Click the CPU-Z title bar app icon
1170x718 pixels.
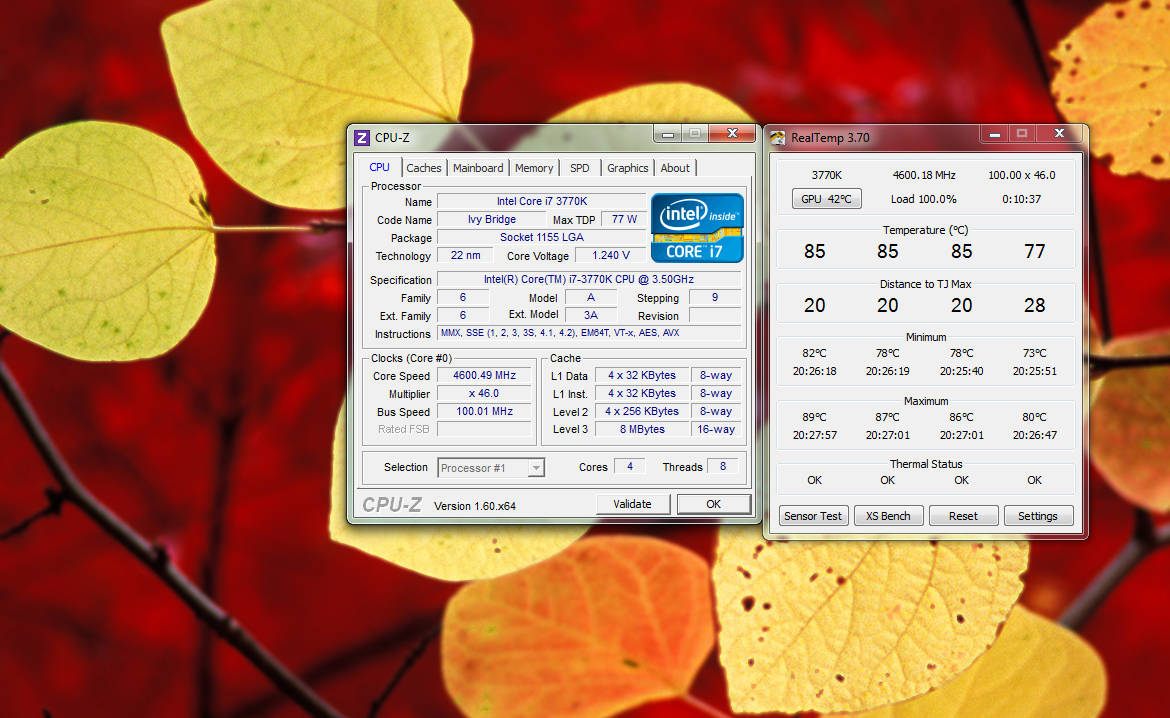tap(362, 137)
